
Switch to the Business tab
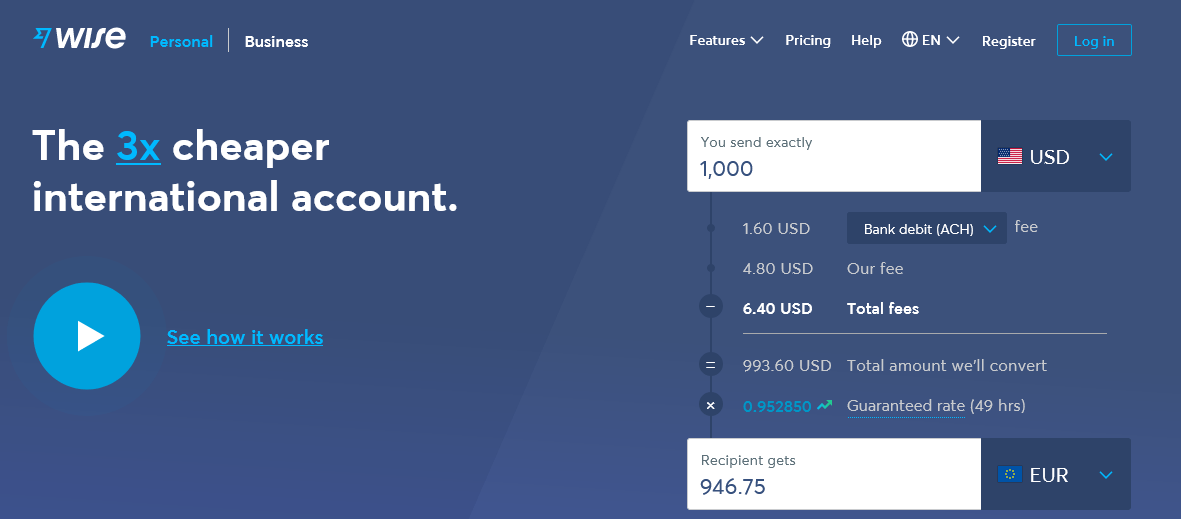pos(276,42)
